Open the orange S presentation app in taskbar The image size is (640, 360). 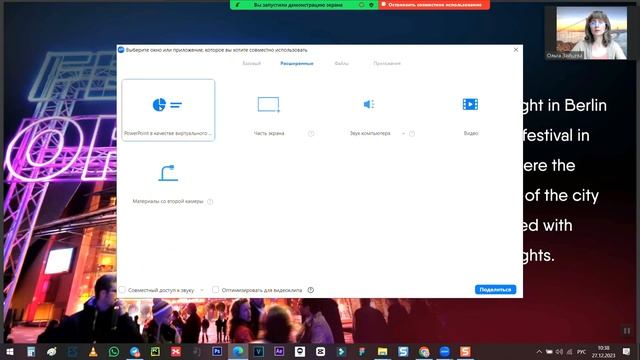pyautogui.click(x=465, y=351)
